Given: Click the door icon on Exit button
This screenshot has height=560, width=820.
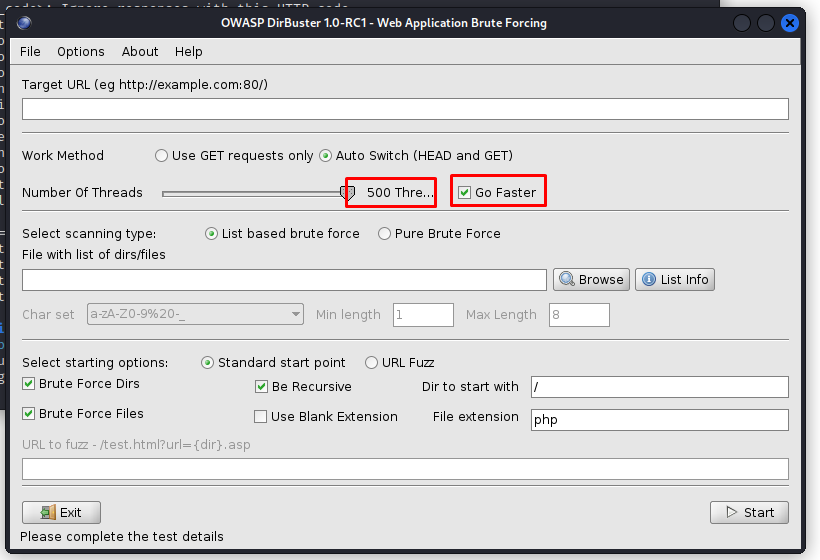Looking at the screenshot, I should coord(48,512).
